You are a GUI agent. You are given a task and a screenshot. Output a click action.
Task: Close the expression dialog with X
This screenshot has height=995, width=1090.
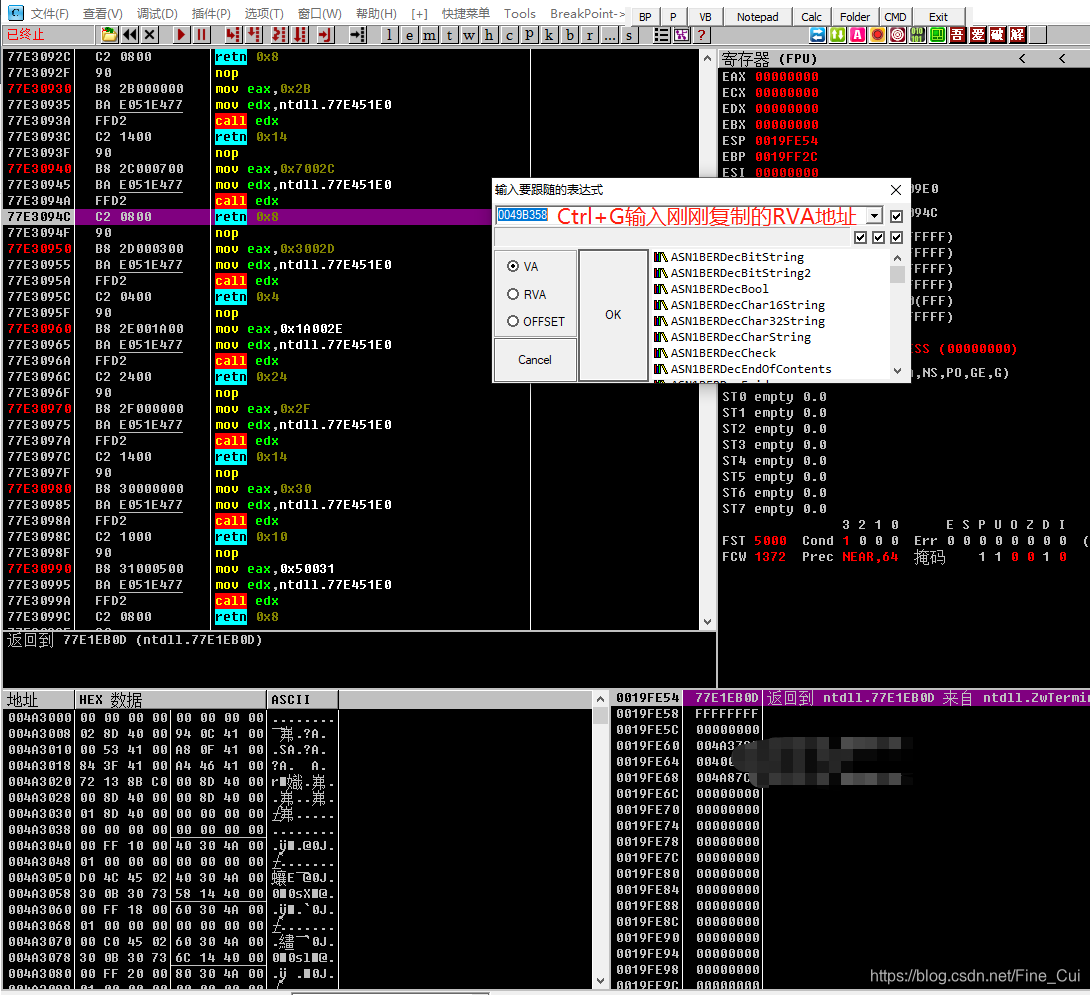[895, 190]
